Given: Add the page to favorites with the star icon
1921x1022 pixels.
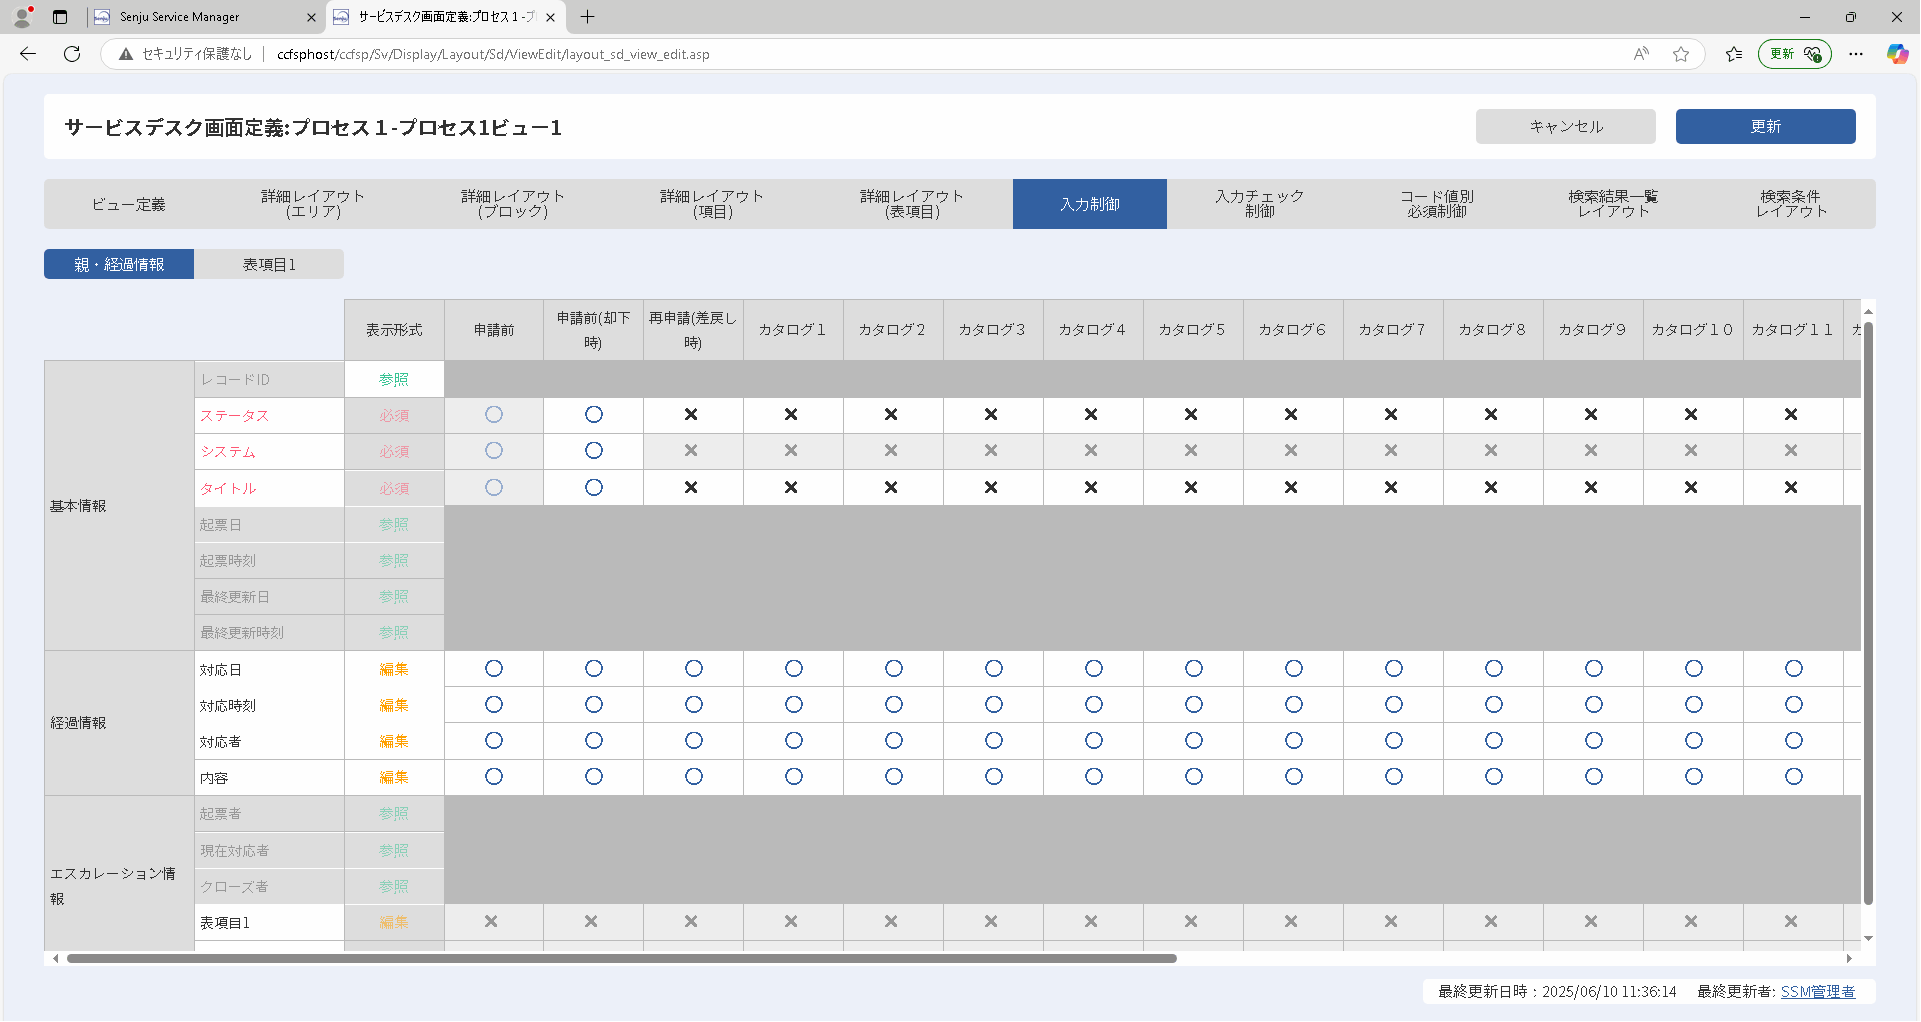Looking at the screenshot, I should click(1681, 54).
